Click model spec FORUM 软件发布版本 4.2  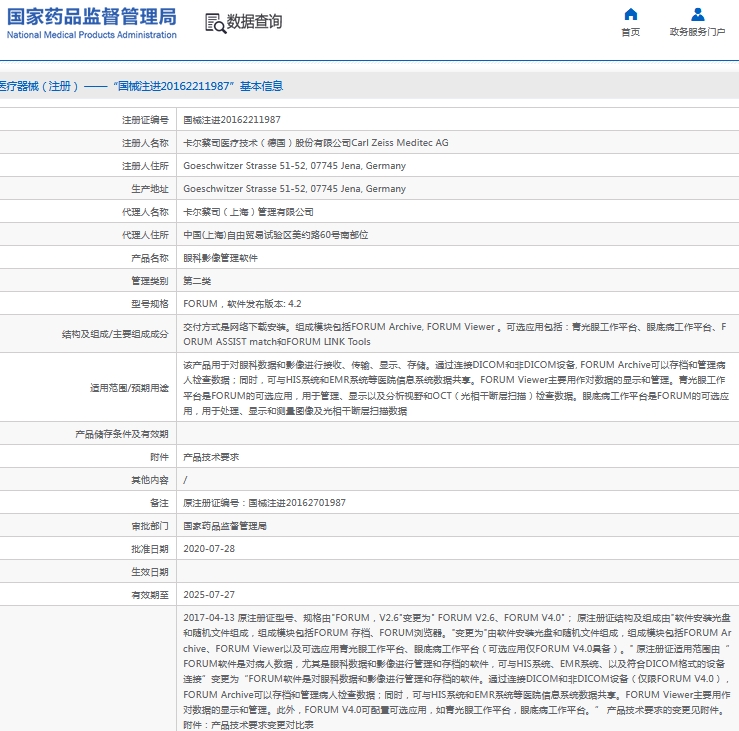click(242, 304)
